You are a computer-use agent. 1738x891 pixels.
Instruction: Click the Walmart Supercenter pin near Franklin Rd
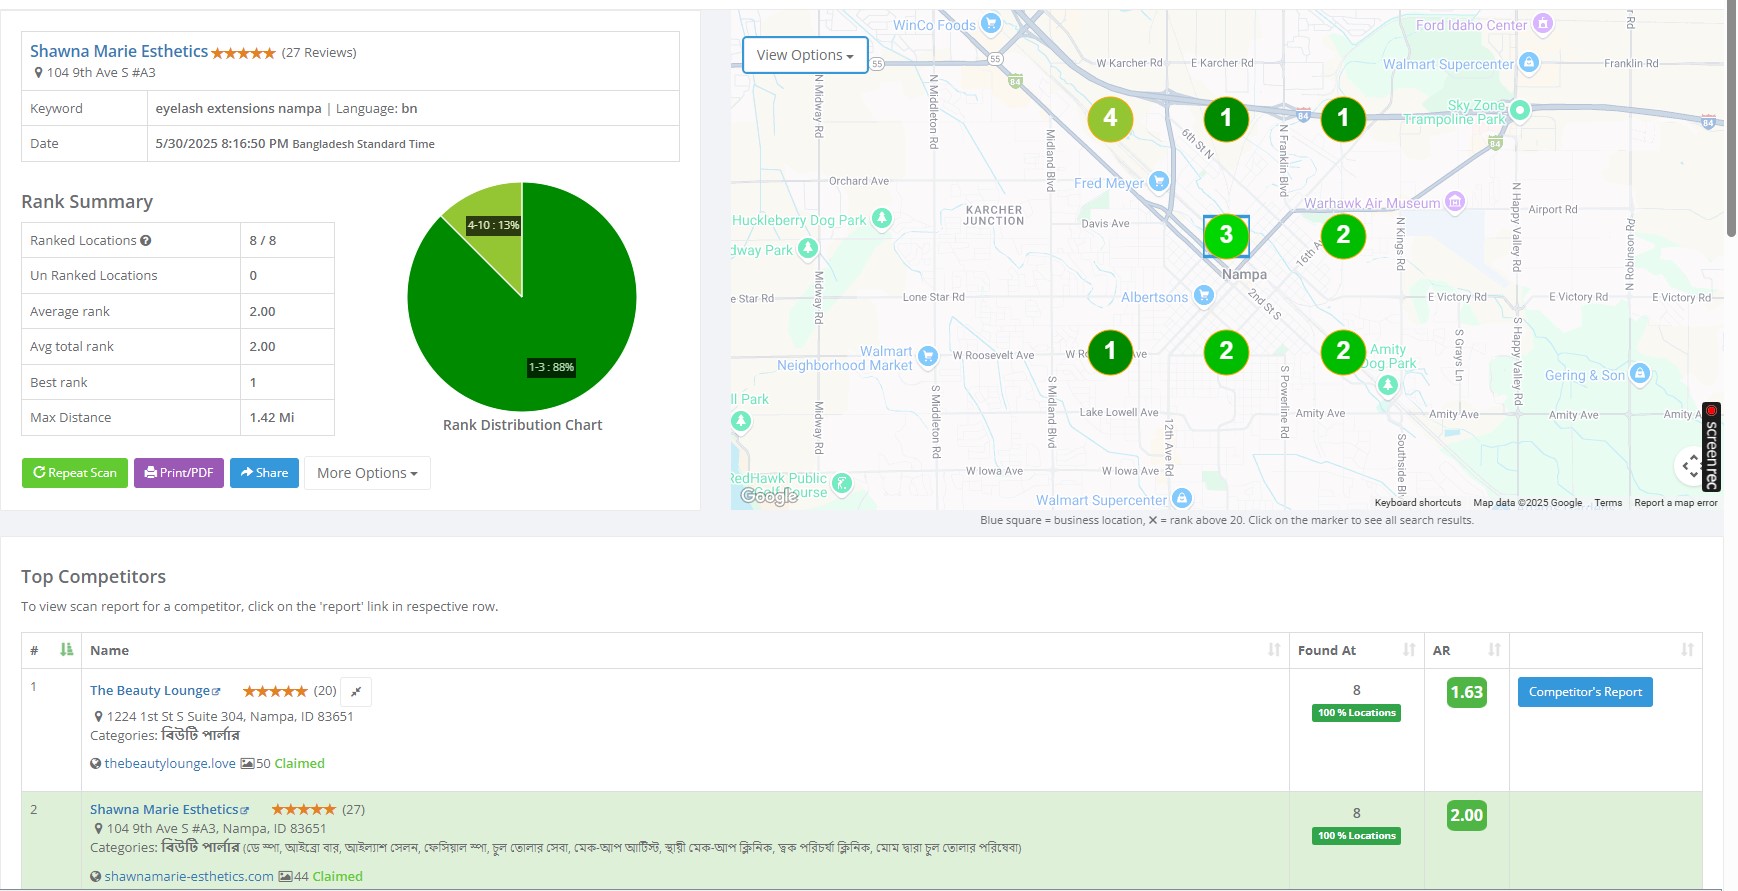pyautogui.click(x=1529, y=62)
